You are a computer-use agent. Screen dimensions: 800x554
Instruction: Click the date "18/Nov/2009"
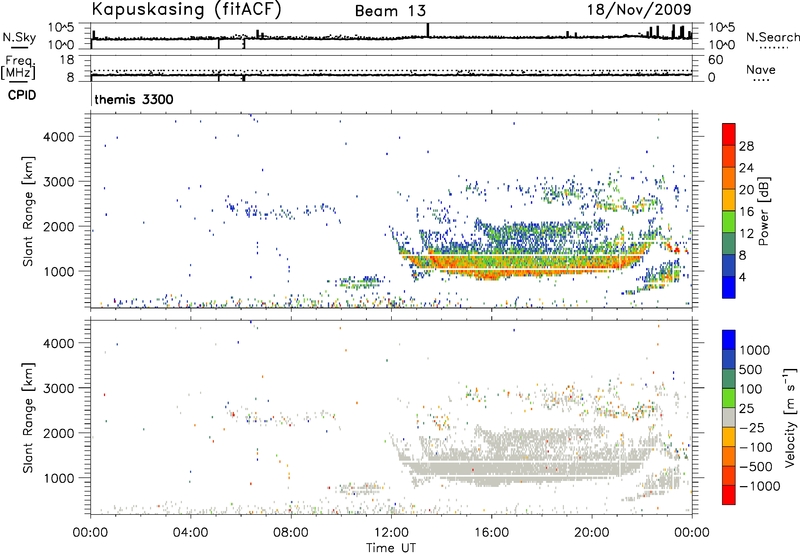[639, 9]
